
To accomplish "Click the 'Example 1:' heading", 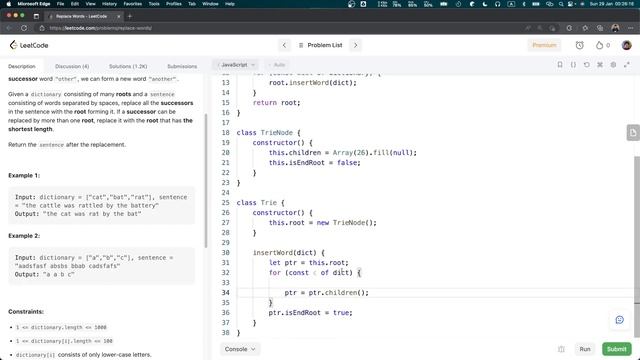I will pos(24,175).
